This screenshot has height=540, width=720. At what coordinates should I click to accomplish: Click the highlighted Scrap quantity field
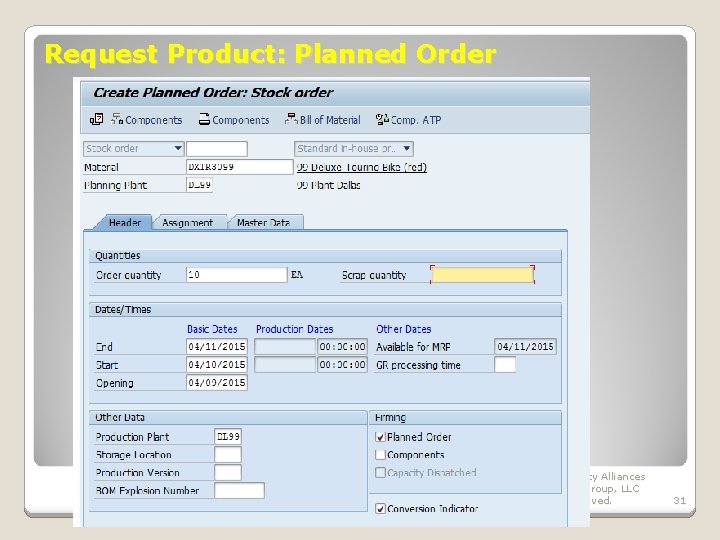point(482,275)
